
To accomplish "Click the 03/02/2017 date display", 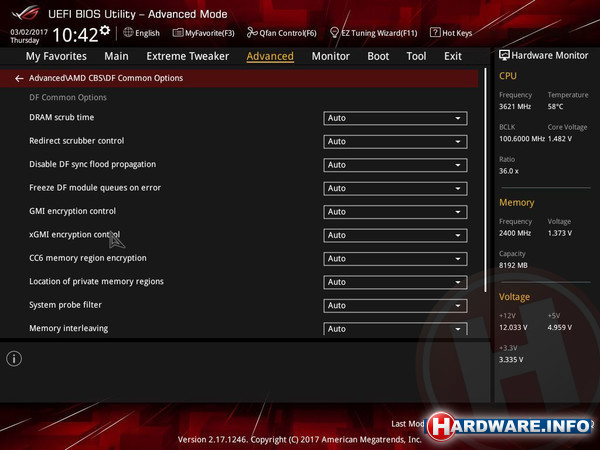I will 29,32.
